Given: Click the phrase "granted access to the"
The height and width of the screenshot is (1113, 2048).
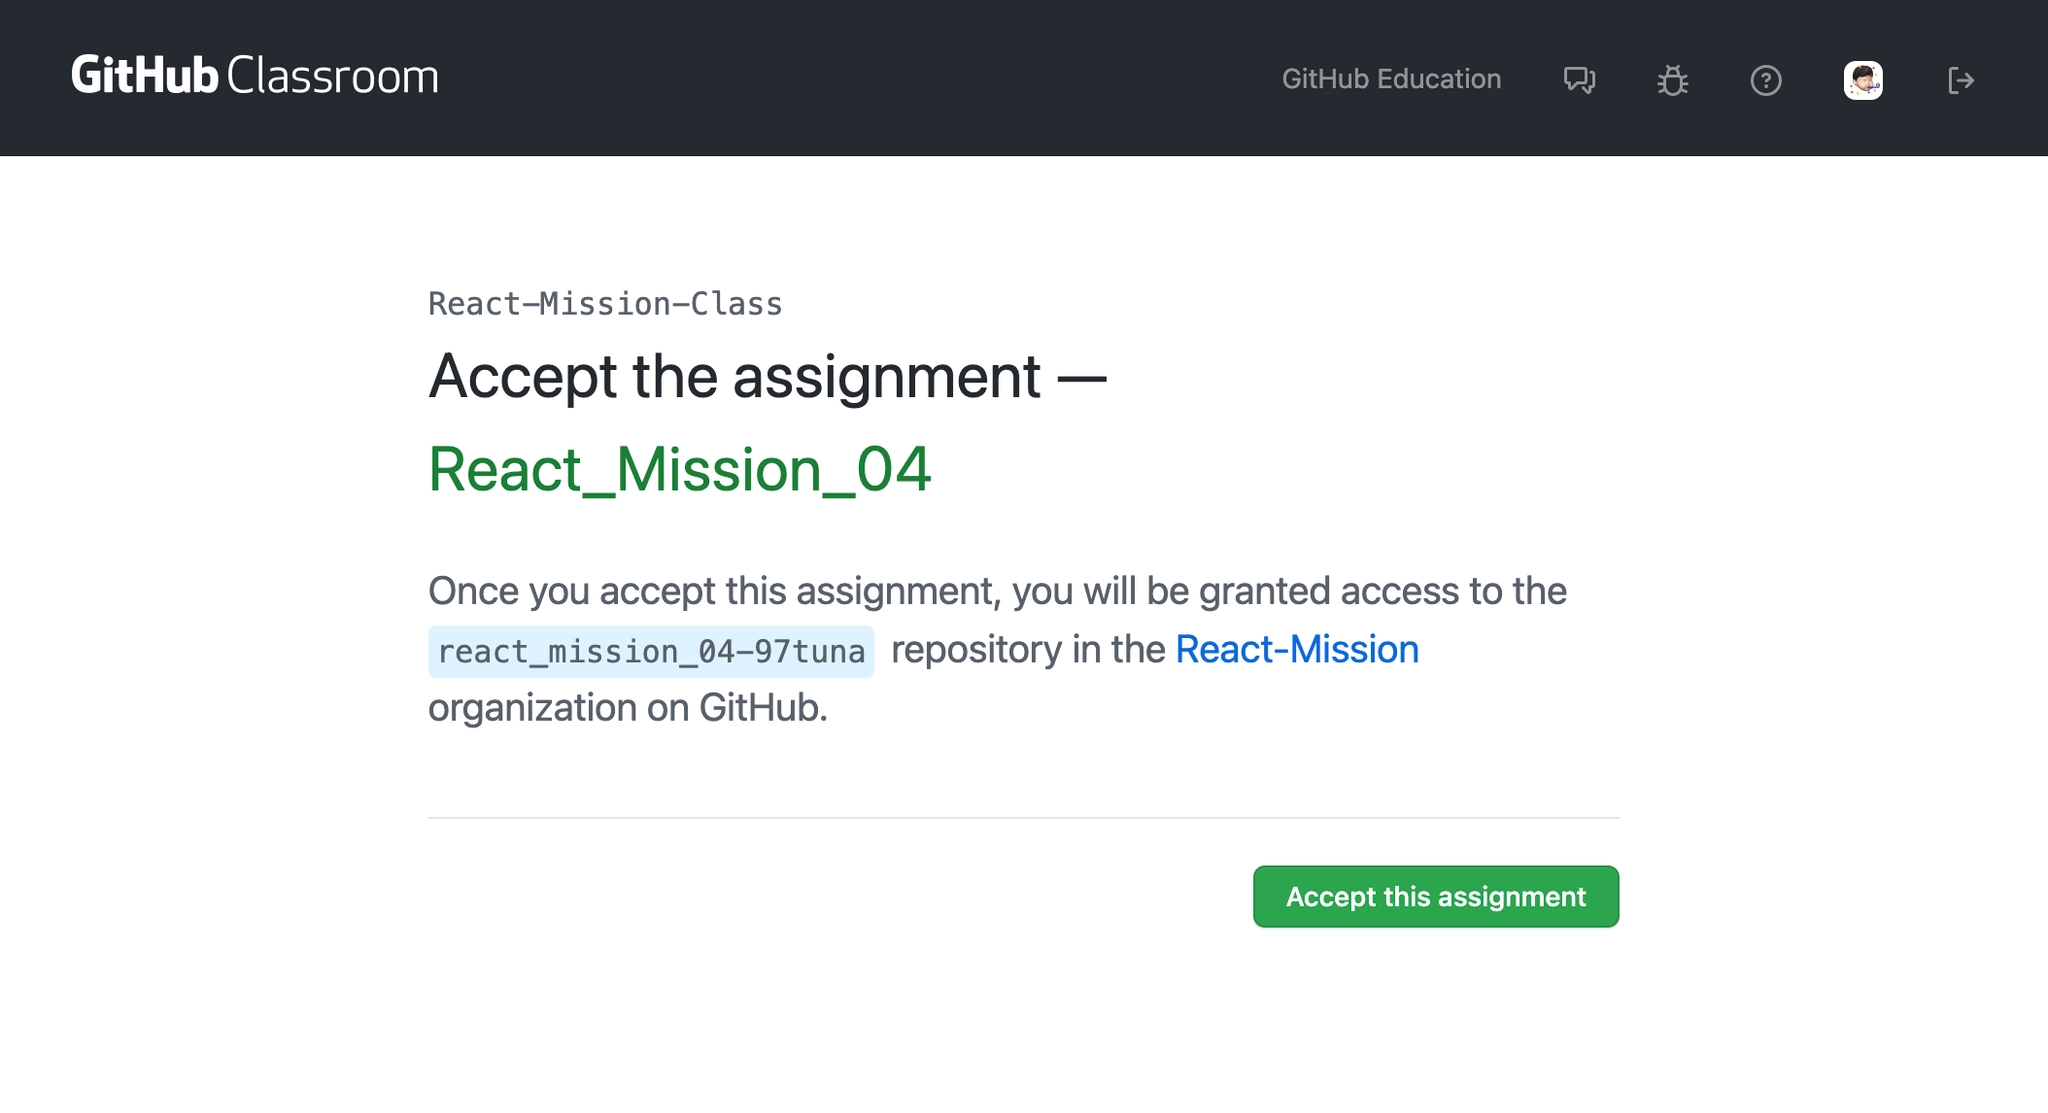Looking at the screenshot, I should (1382, 591).
